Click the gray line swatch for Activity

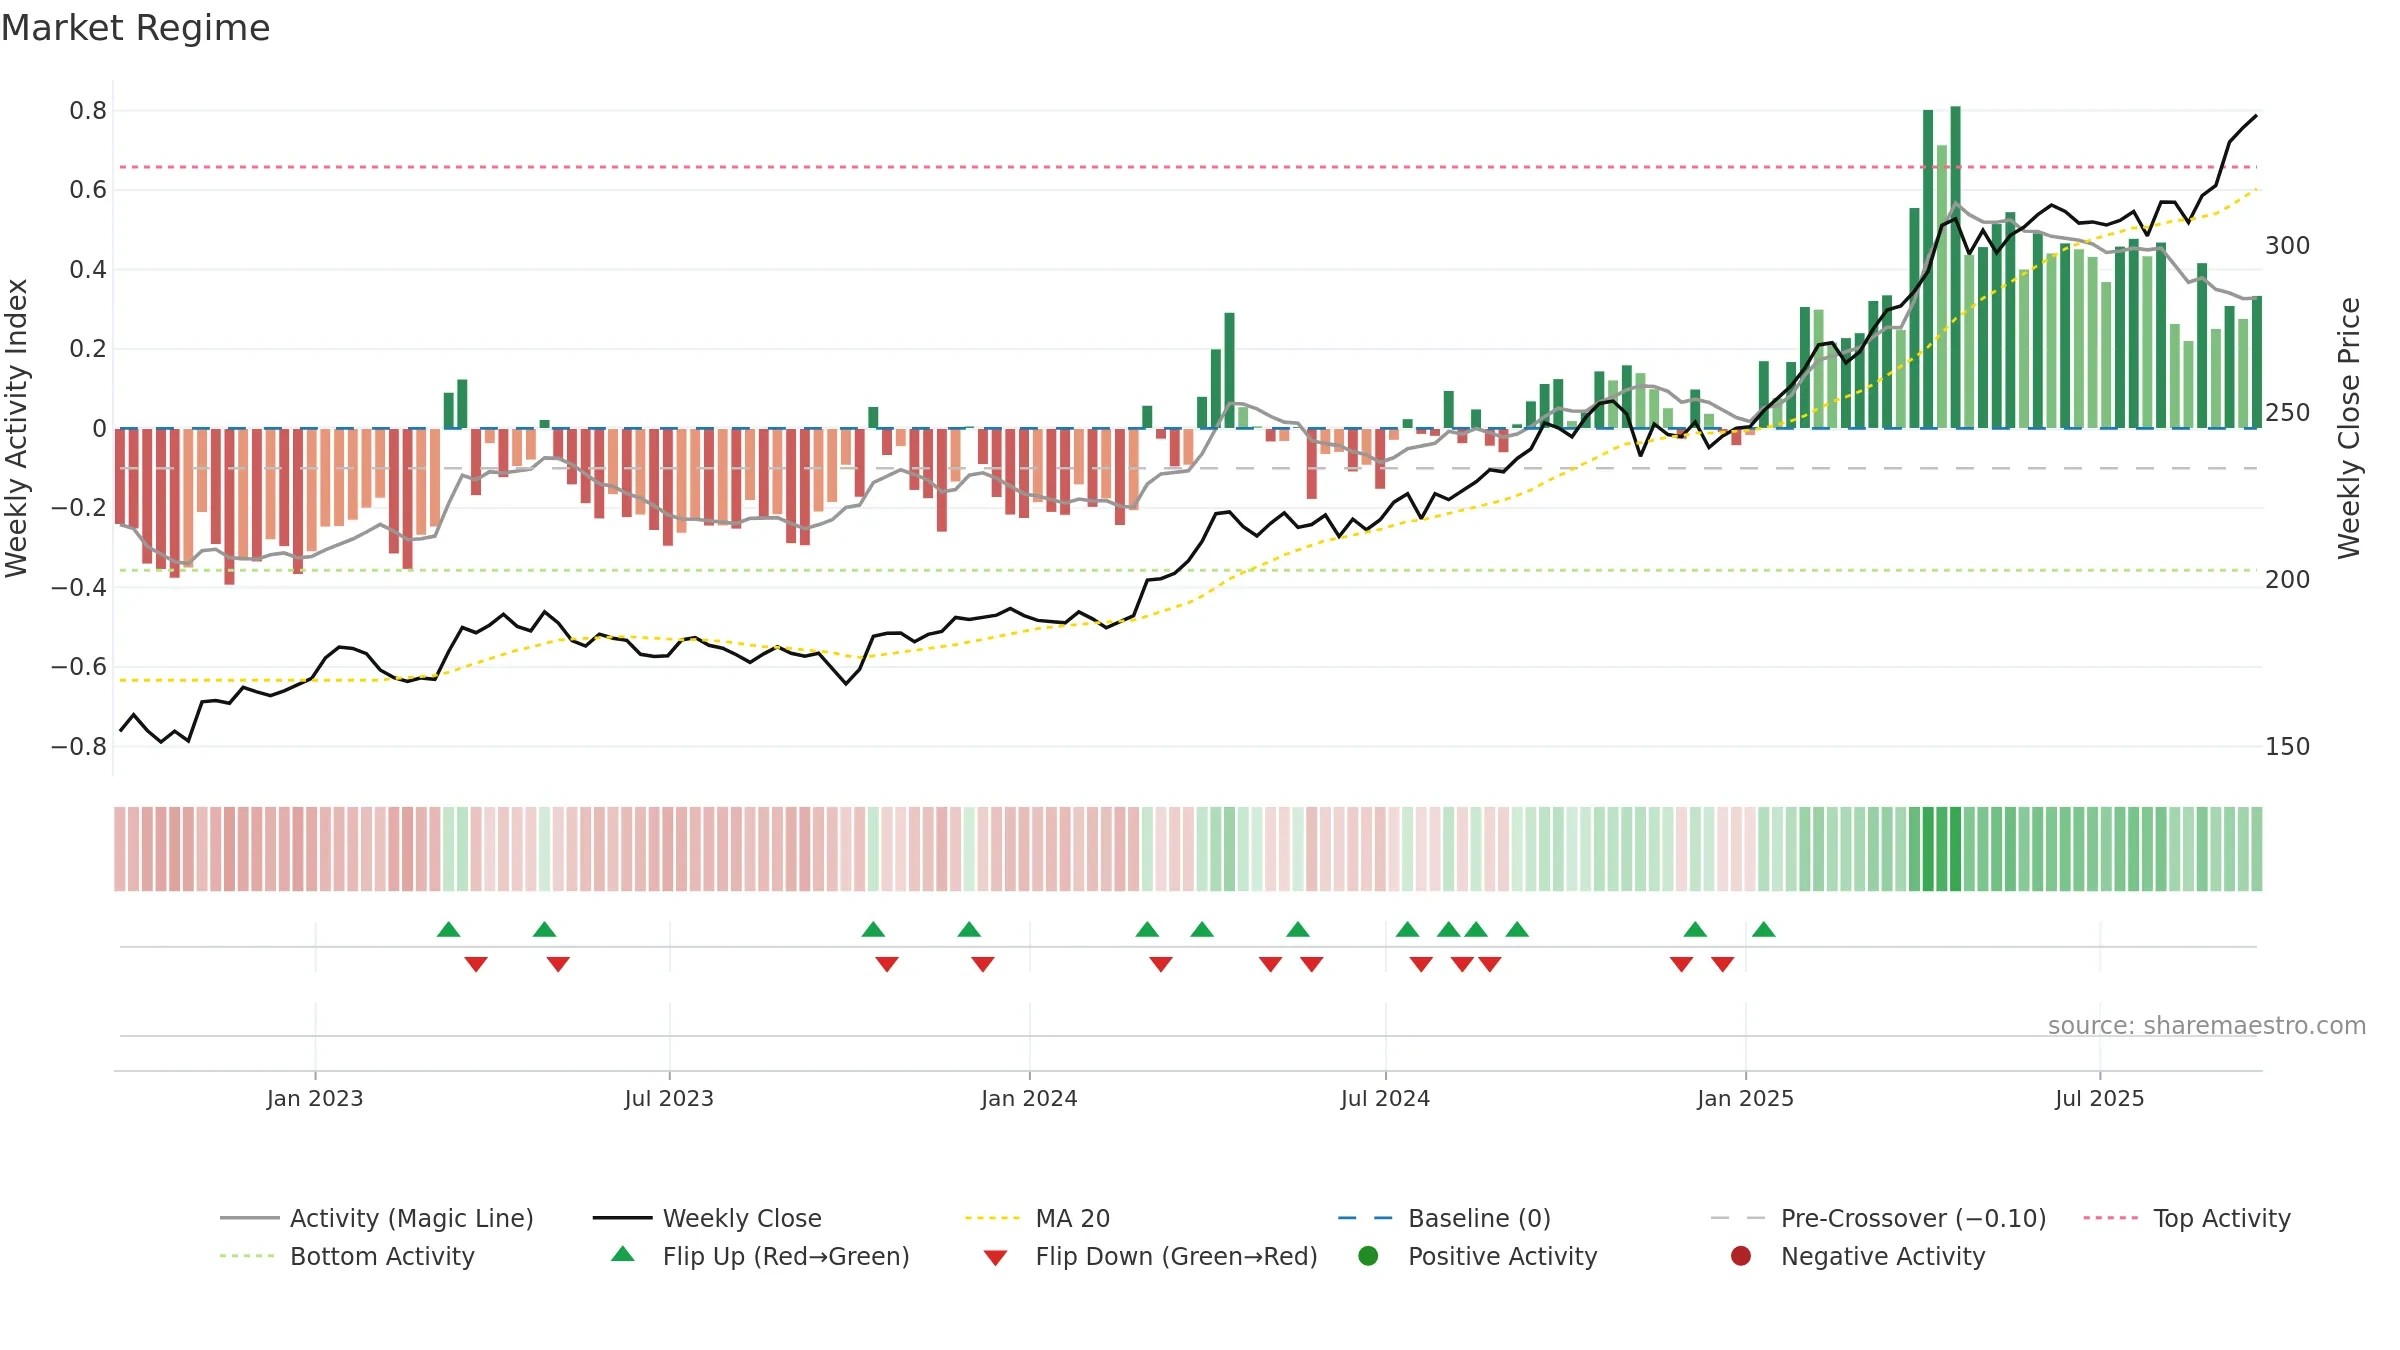pos(249,1218)
